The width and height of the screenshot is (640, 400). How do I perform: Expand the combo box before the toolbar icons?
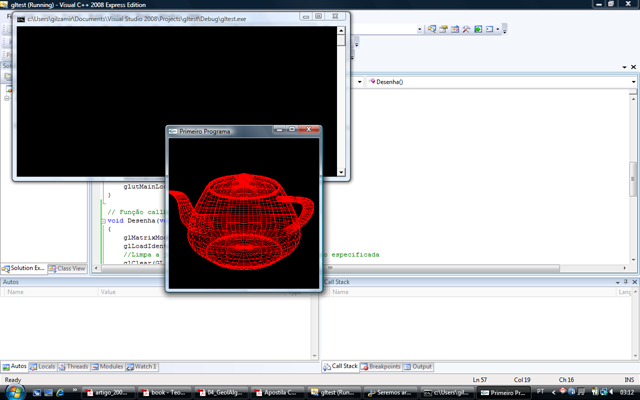click(x=420, y=29)
